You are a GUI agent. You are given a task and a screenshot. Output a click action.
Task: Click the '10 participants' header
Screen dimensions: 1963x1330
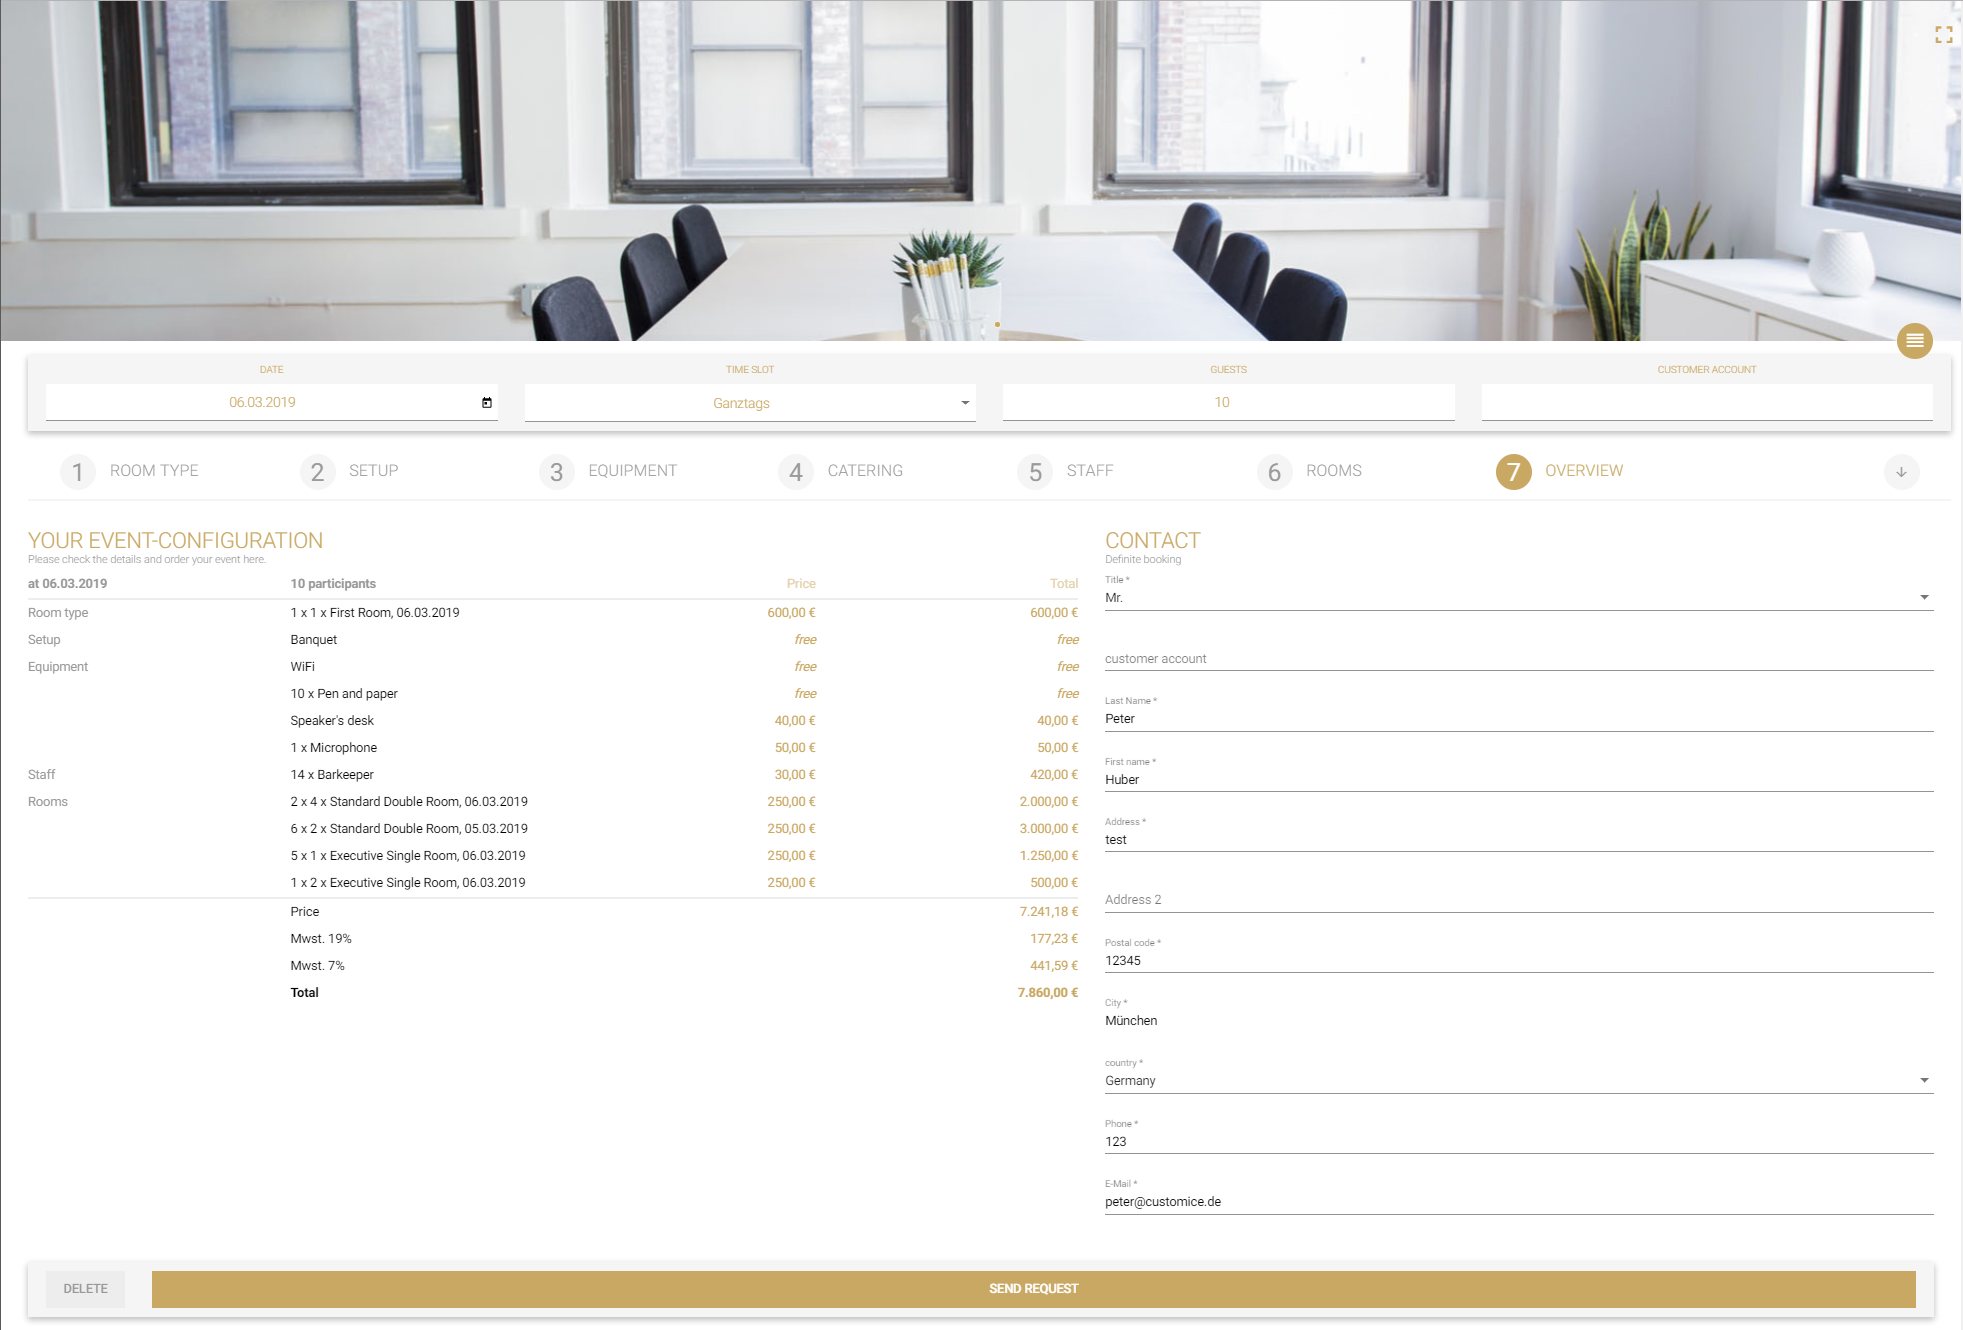(x=333, y=584)
